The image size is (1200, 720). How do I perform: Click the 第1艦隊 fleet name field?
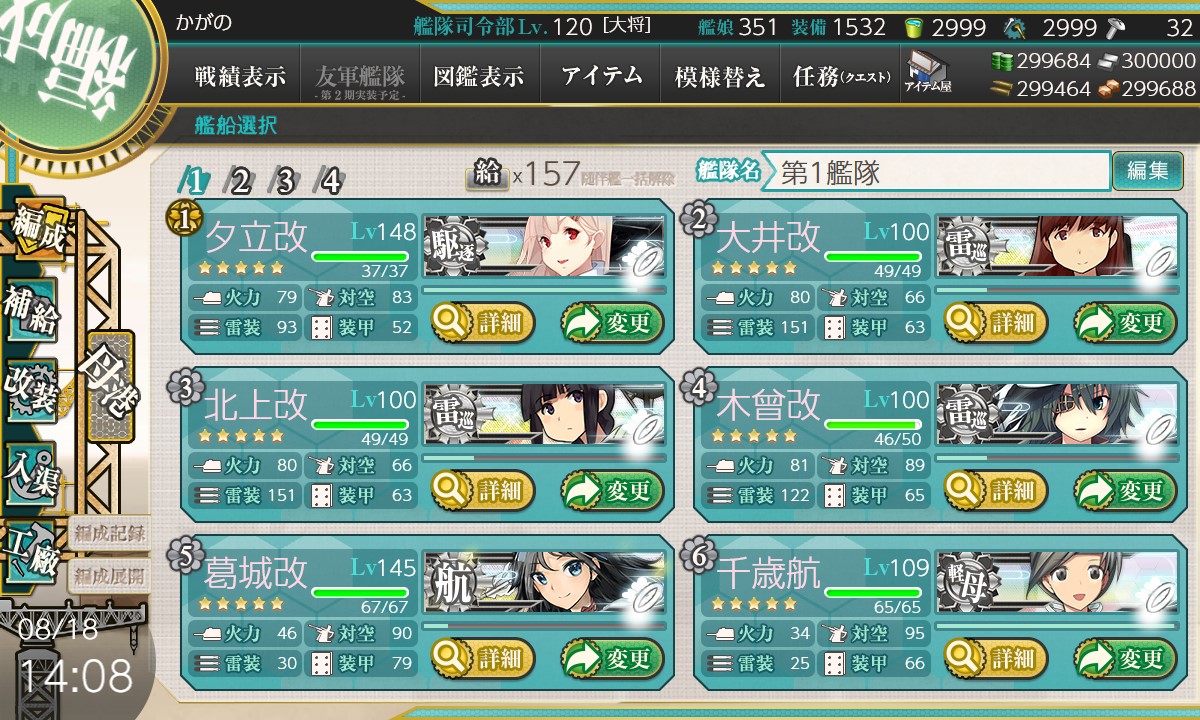click(935, 171)
